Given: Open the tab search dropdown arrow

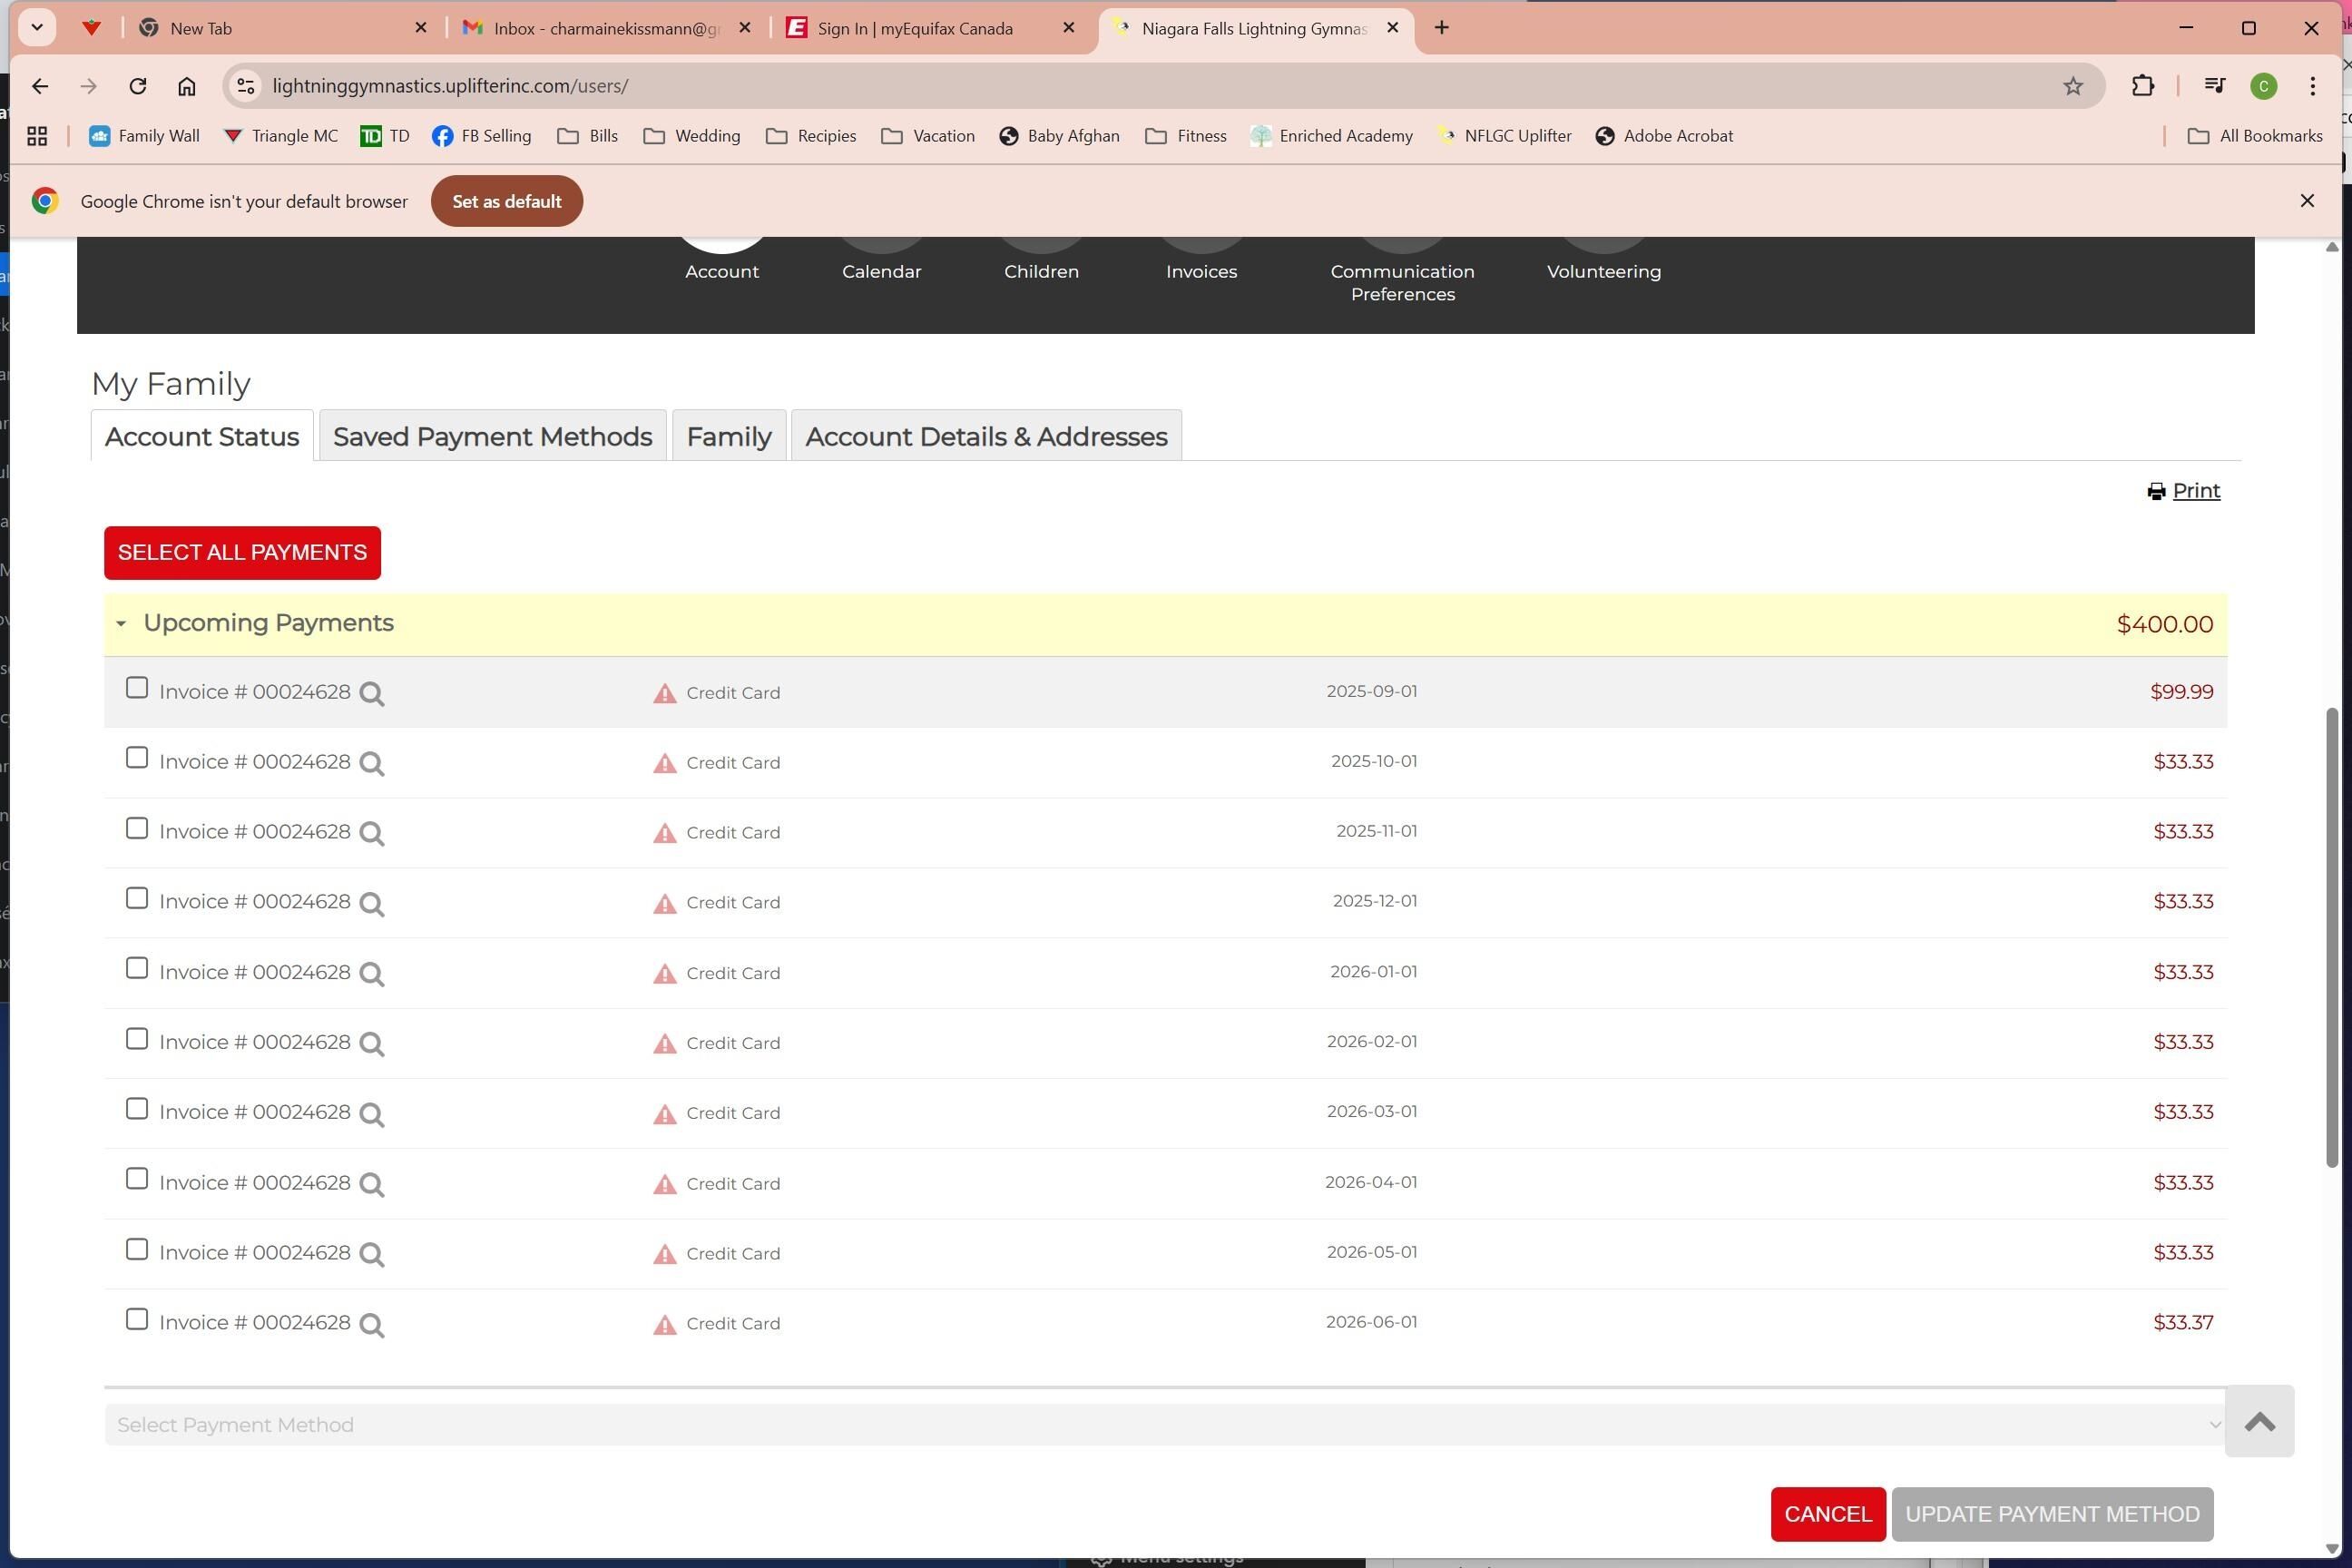Looking at the screenshot, I should click(x=37, y=27).
